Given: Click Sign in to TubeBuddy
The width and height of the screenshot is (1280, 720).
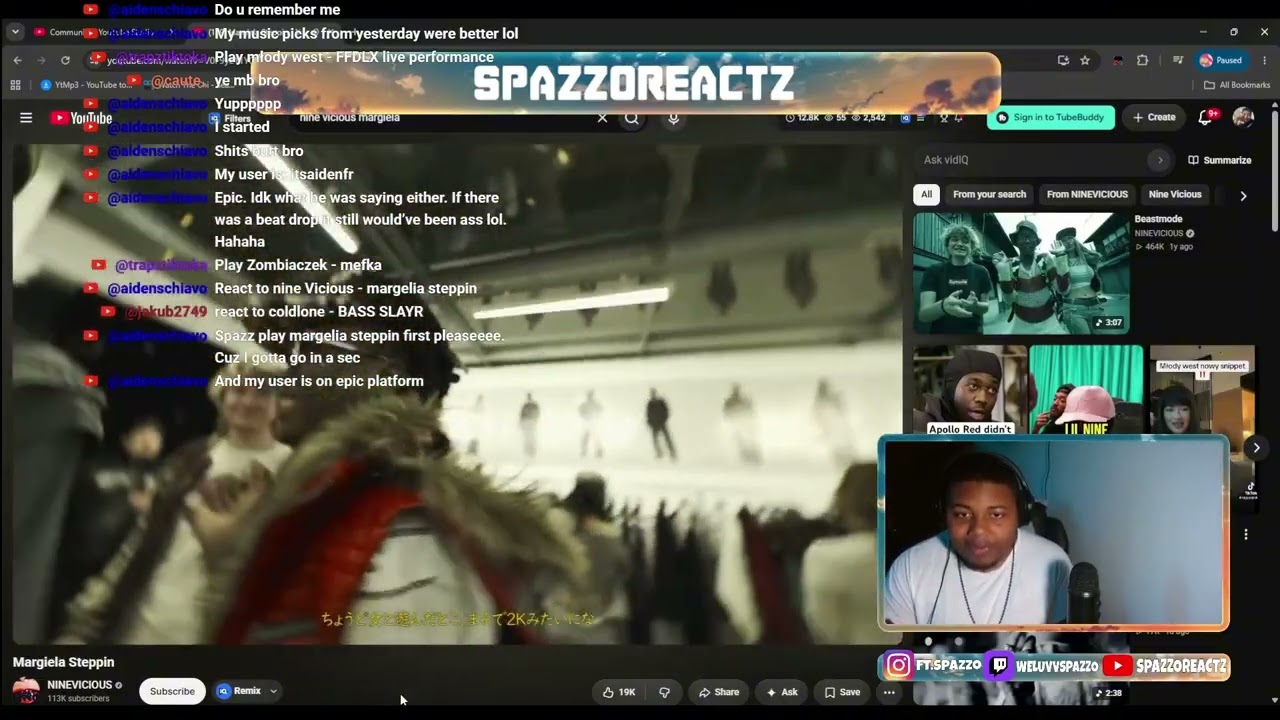Looking at the screenshot, I should (1051, 117).
